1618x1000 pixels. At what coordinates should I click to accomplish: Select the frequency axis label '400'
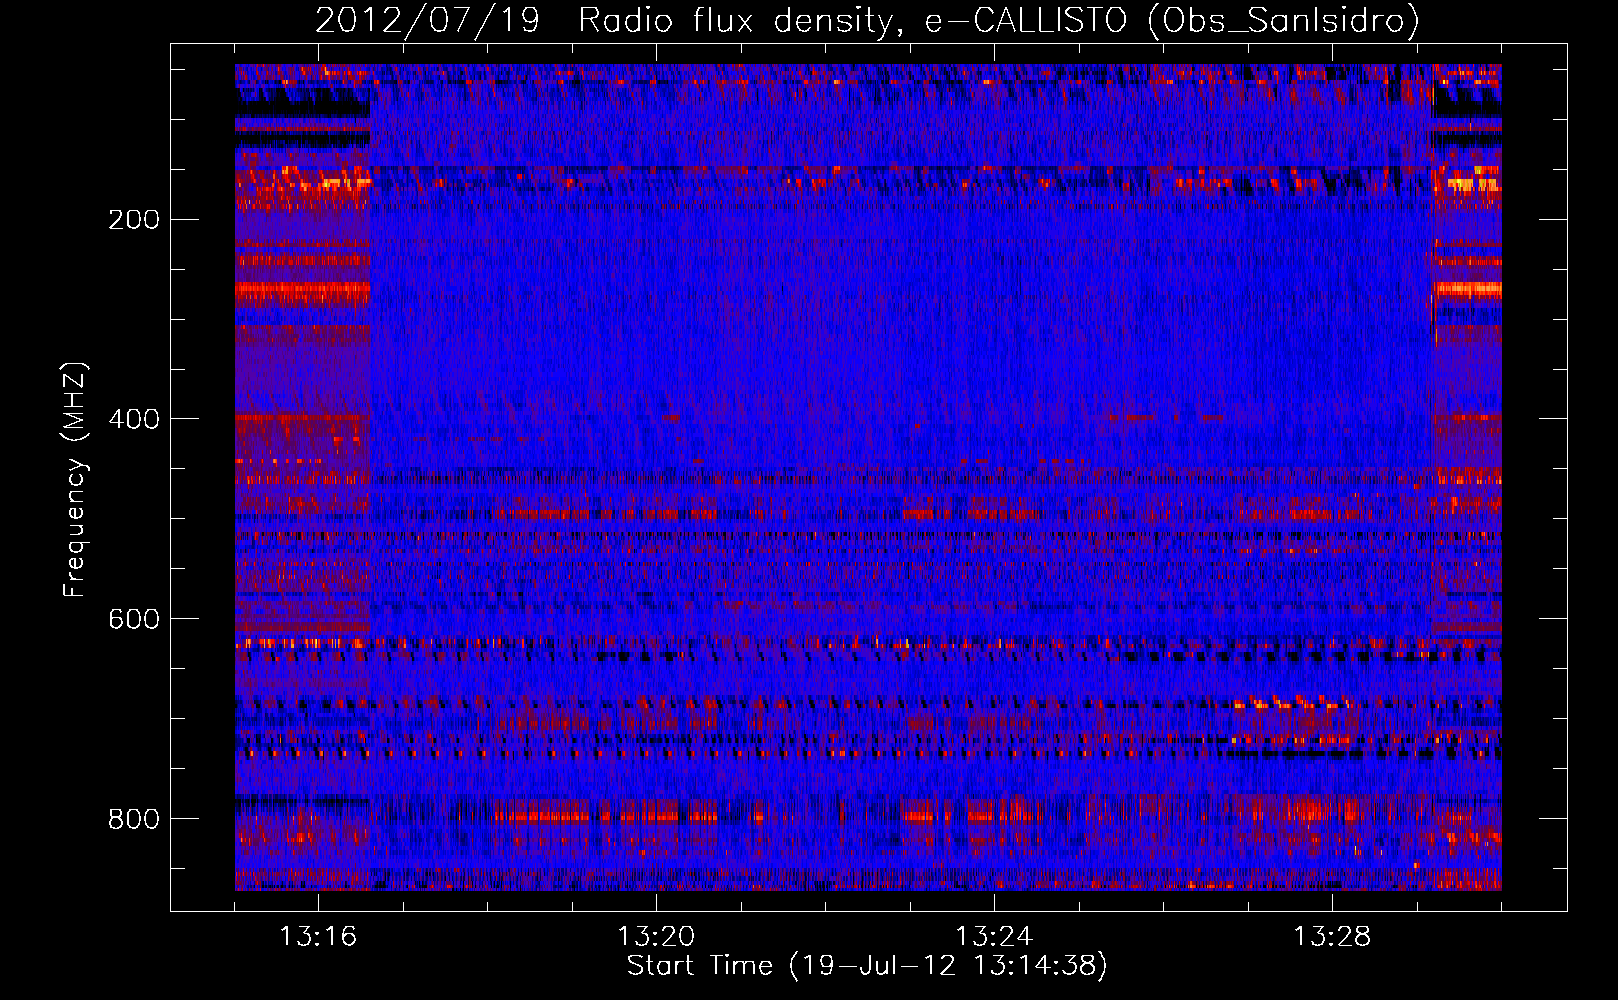pos(134,420)
